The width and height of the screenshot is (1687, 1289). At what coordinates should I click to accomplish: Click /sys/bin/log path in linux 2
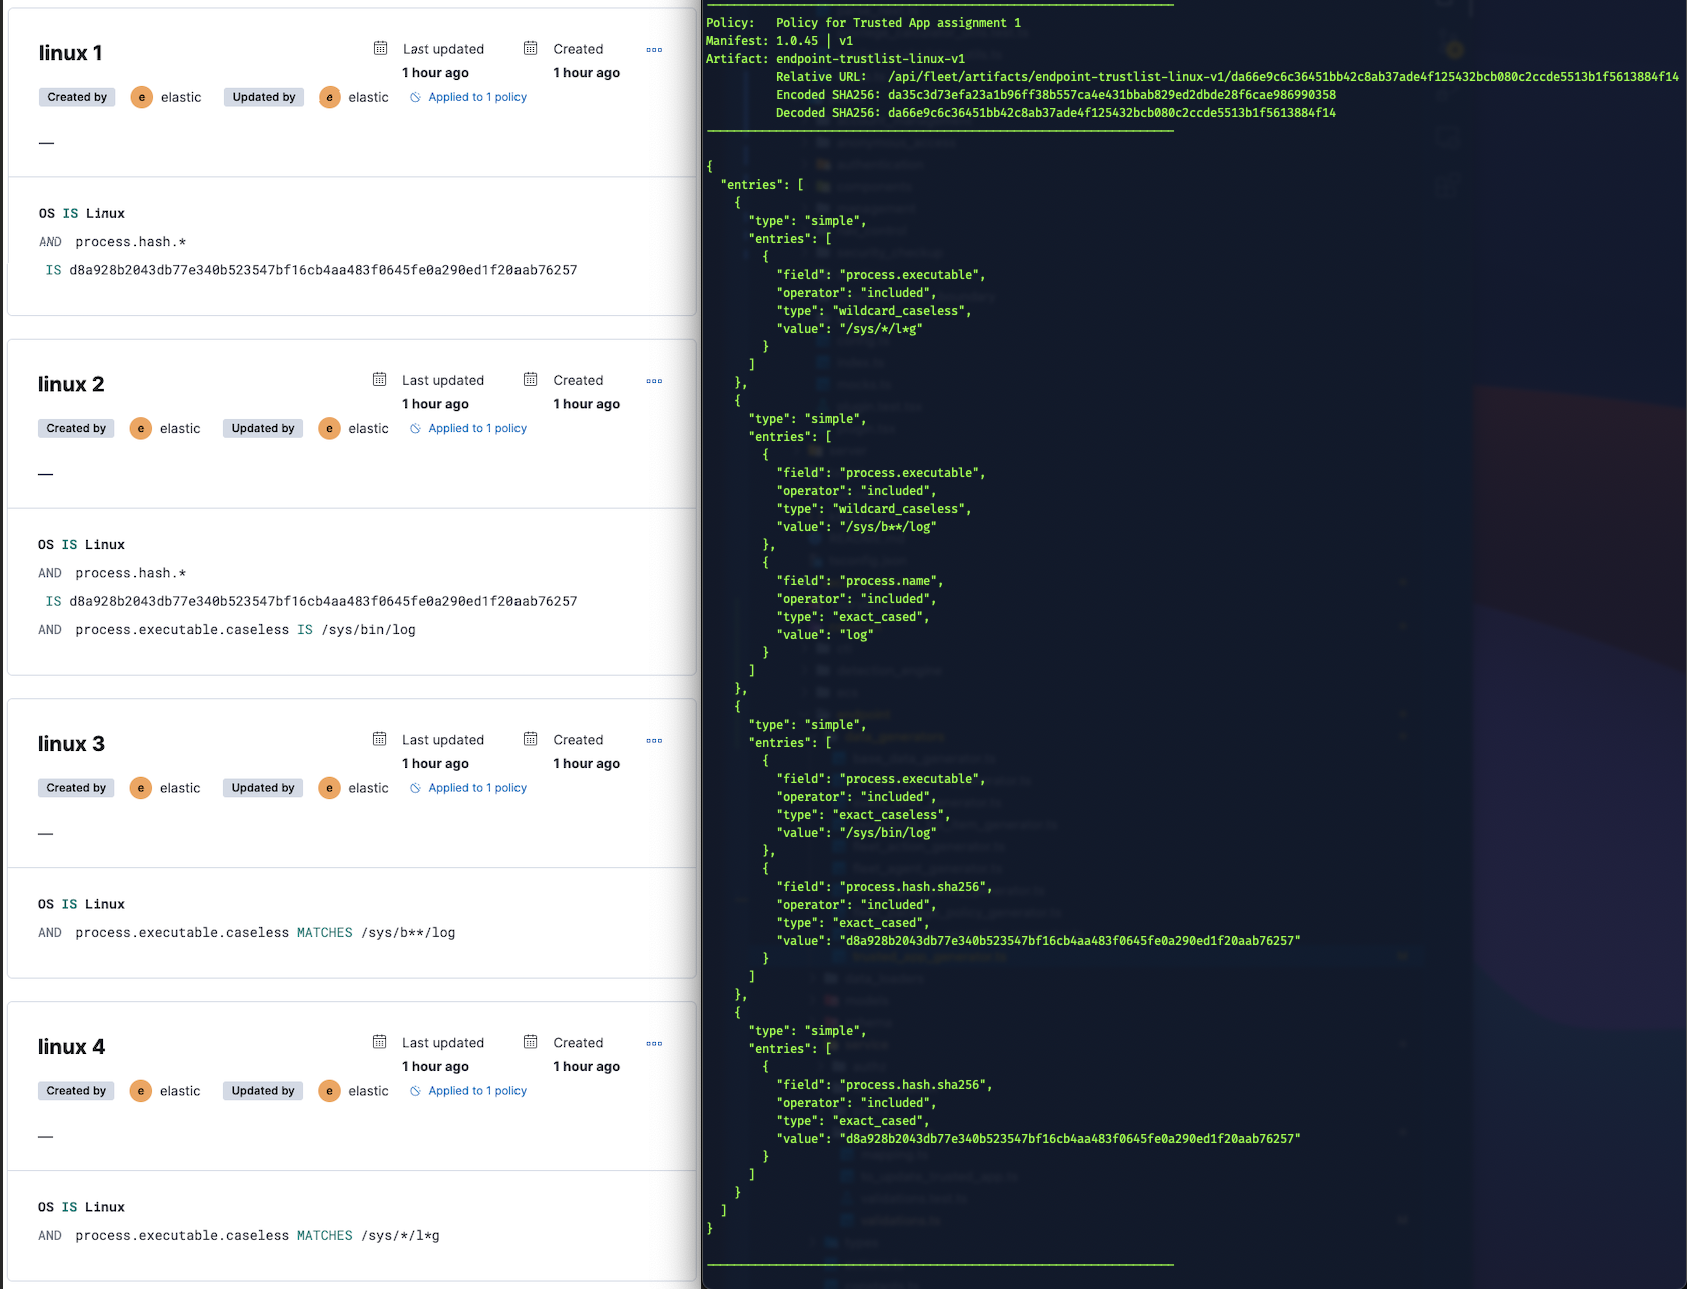coord(368,630)
